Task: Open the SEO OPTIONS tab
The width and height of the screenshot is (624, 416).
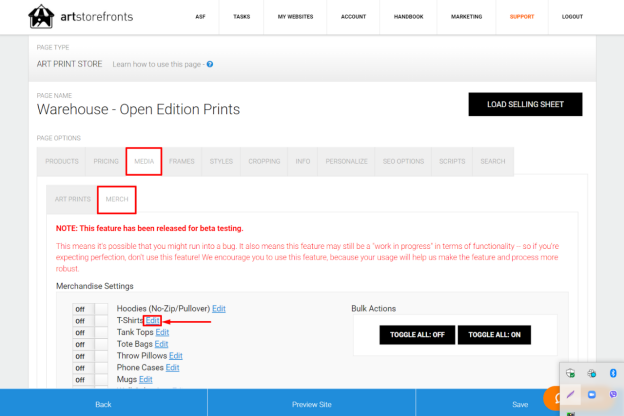Action: [x=403, y=161]
